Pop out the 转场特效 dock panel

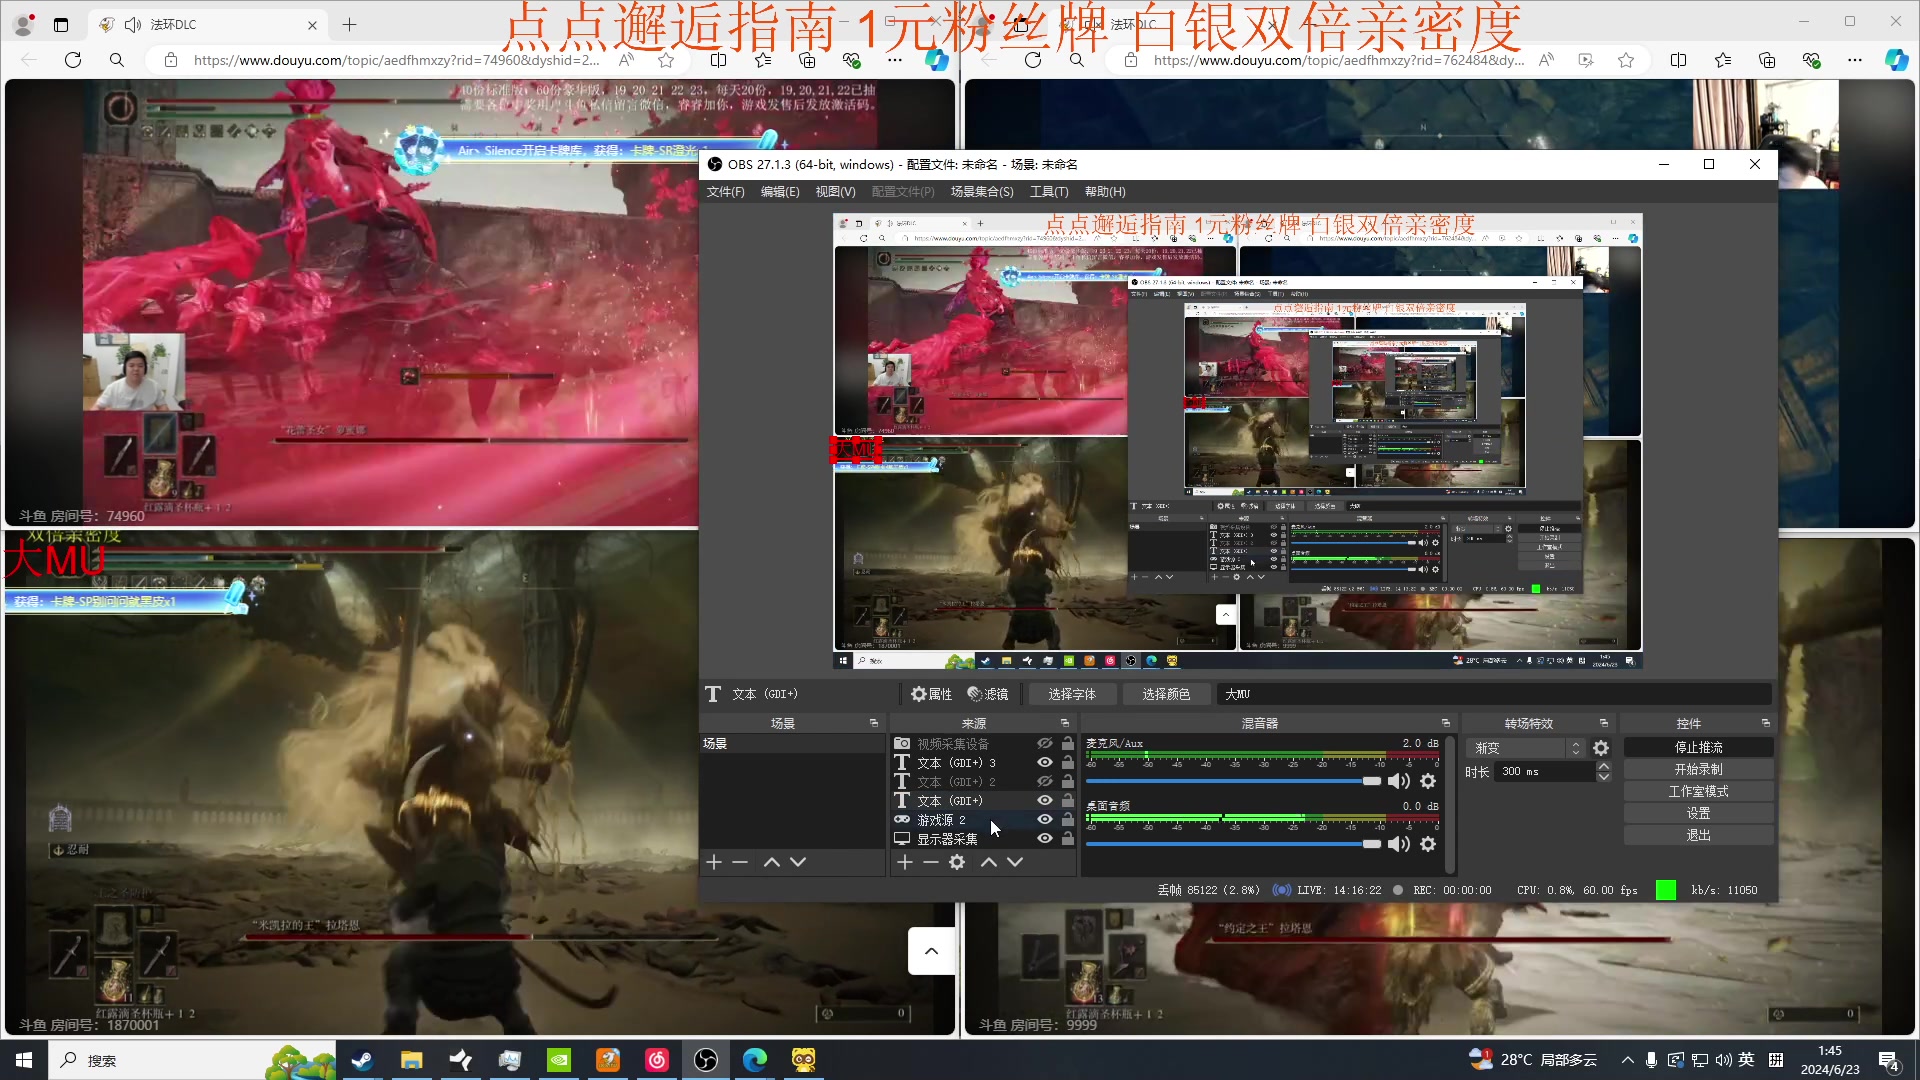(x=1604, y=723)
